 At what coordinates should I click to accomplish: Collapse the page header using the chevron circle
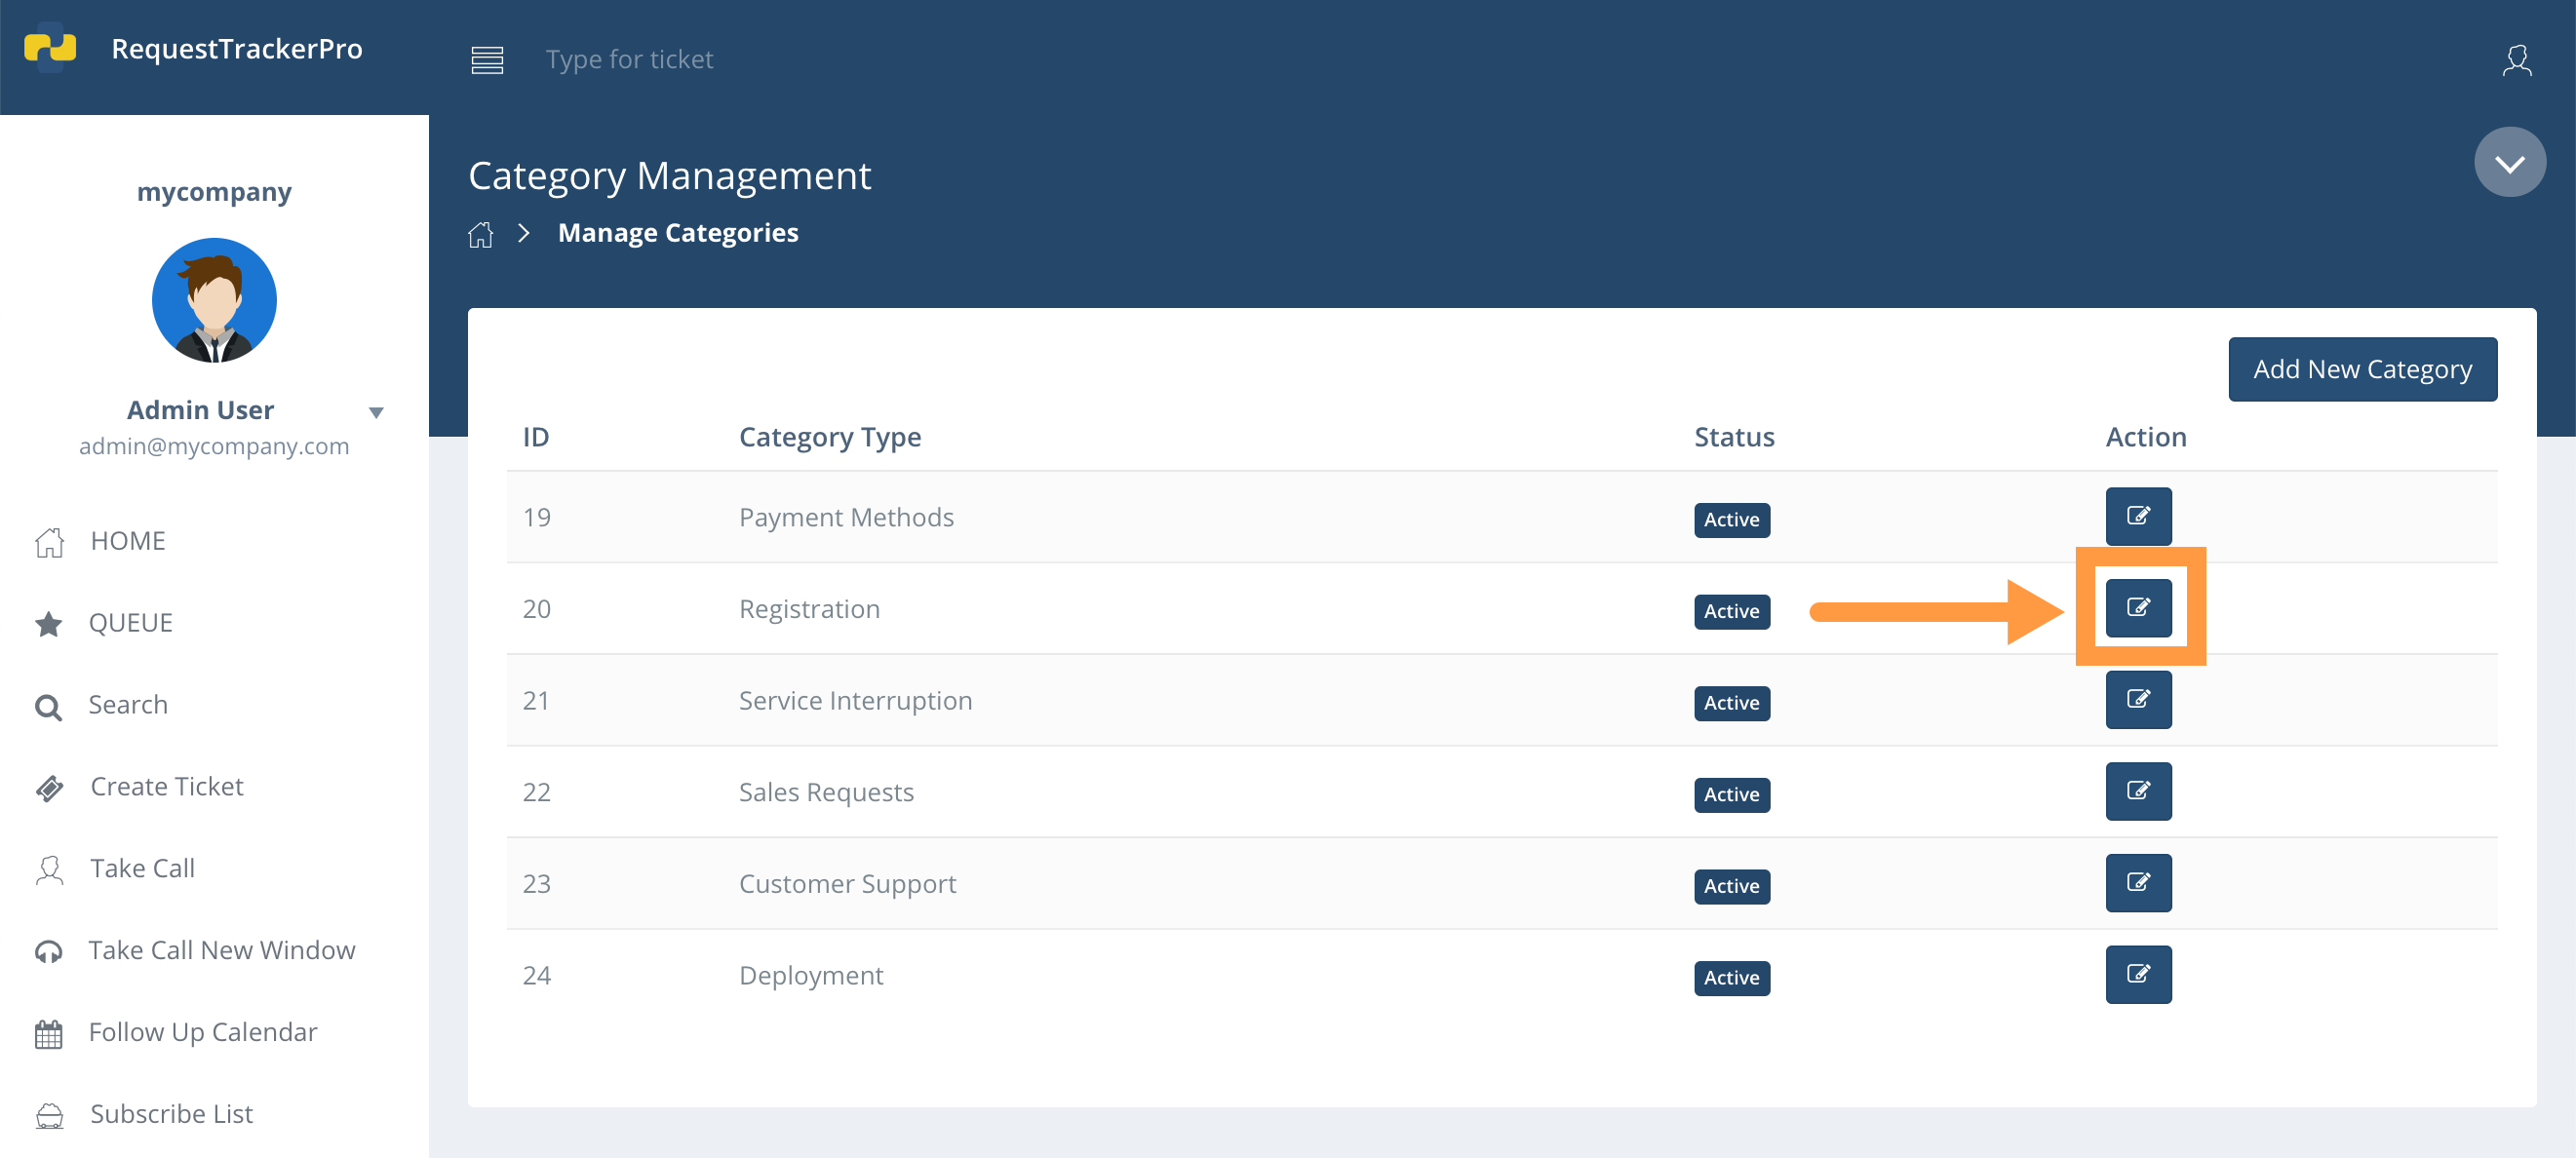coord(2510,161)
